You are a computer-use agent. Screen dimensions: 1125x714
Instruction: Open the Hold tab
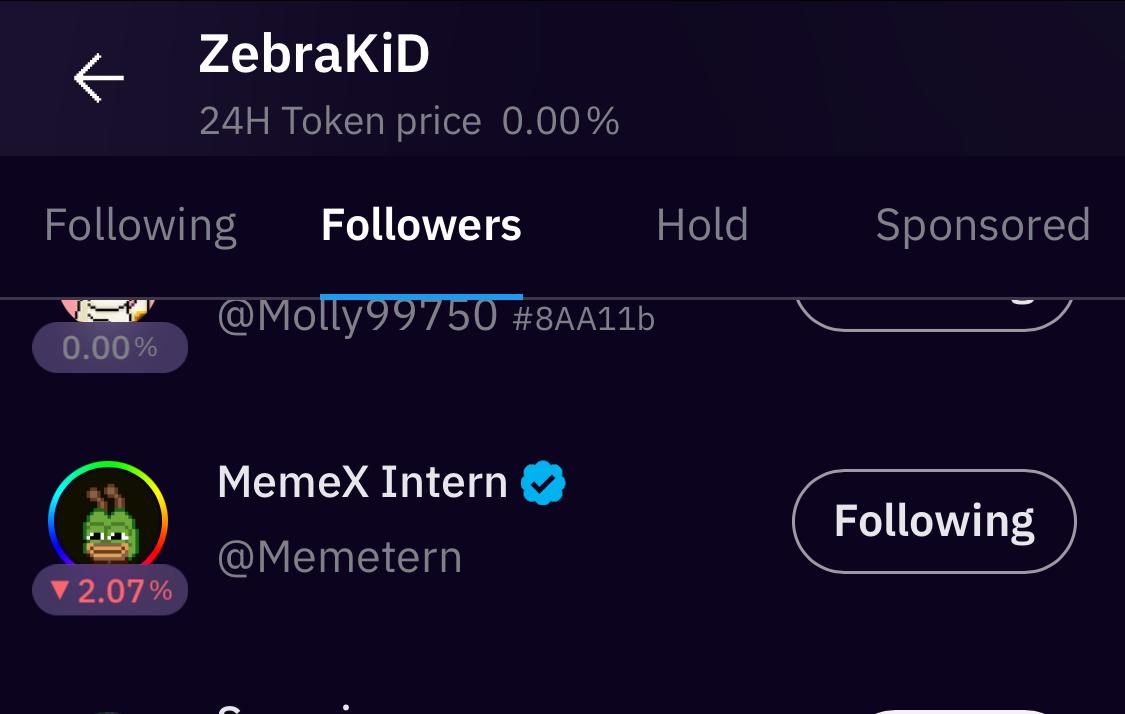[x=702, y=225]
